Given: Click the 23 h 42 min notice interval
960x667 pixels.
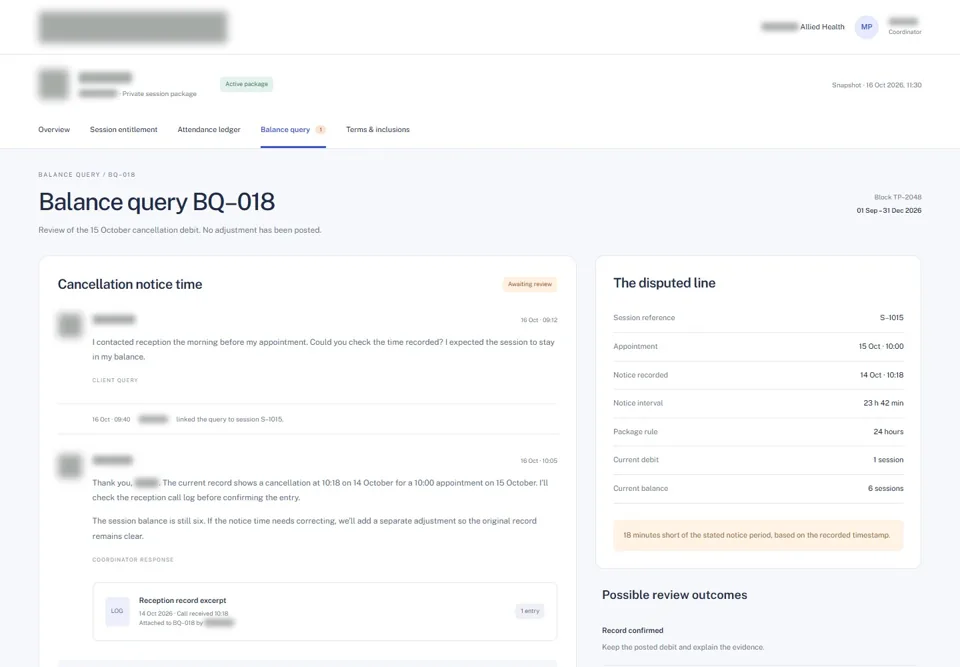Looking at the screenshot, I should (883, 403).
